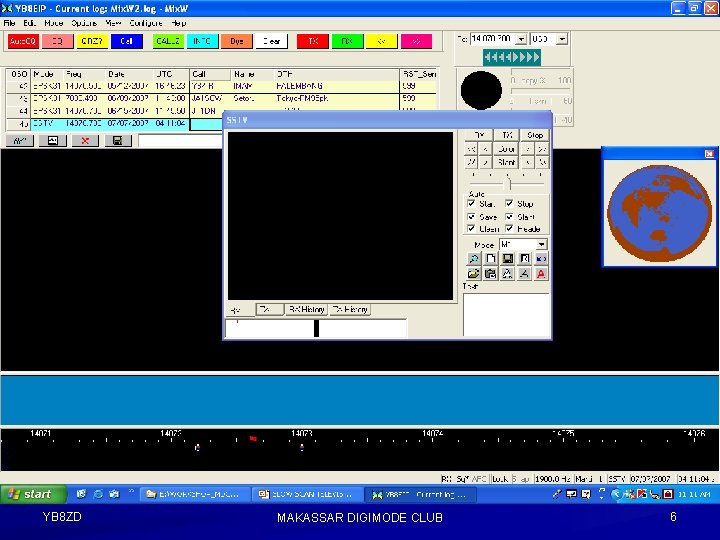Click the clipboard paste icon in the SSTV window
Viewport: 720px width, 540px height.
pos(490,274)
